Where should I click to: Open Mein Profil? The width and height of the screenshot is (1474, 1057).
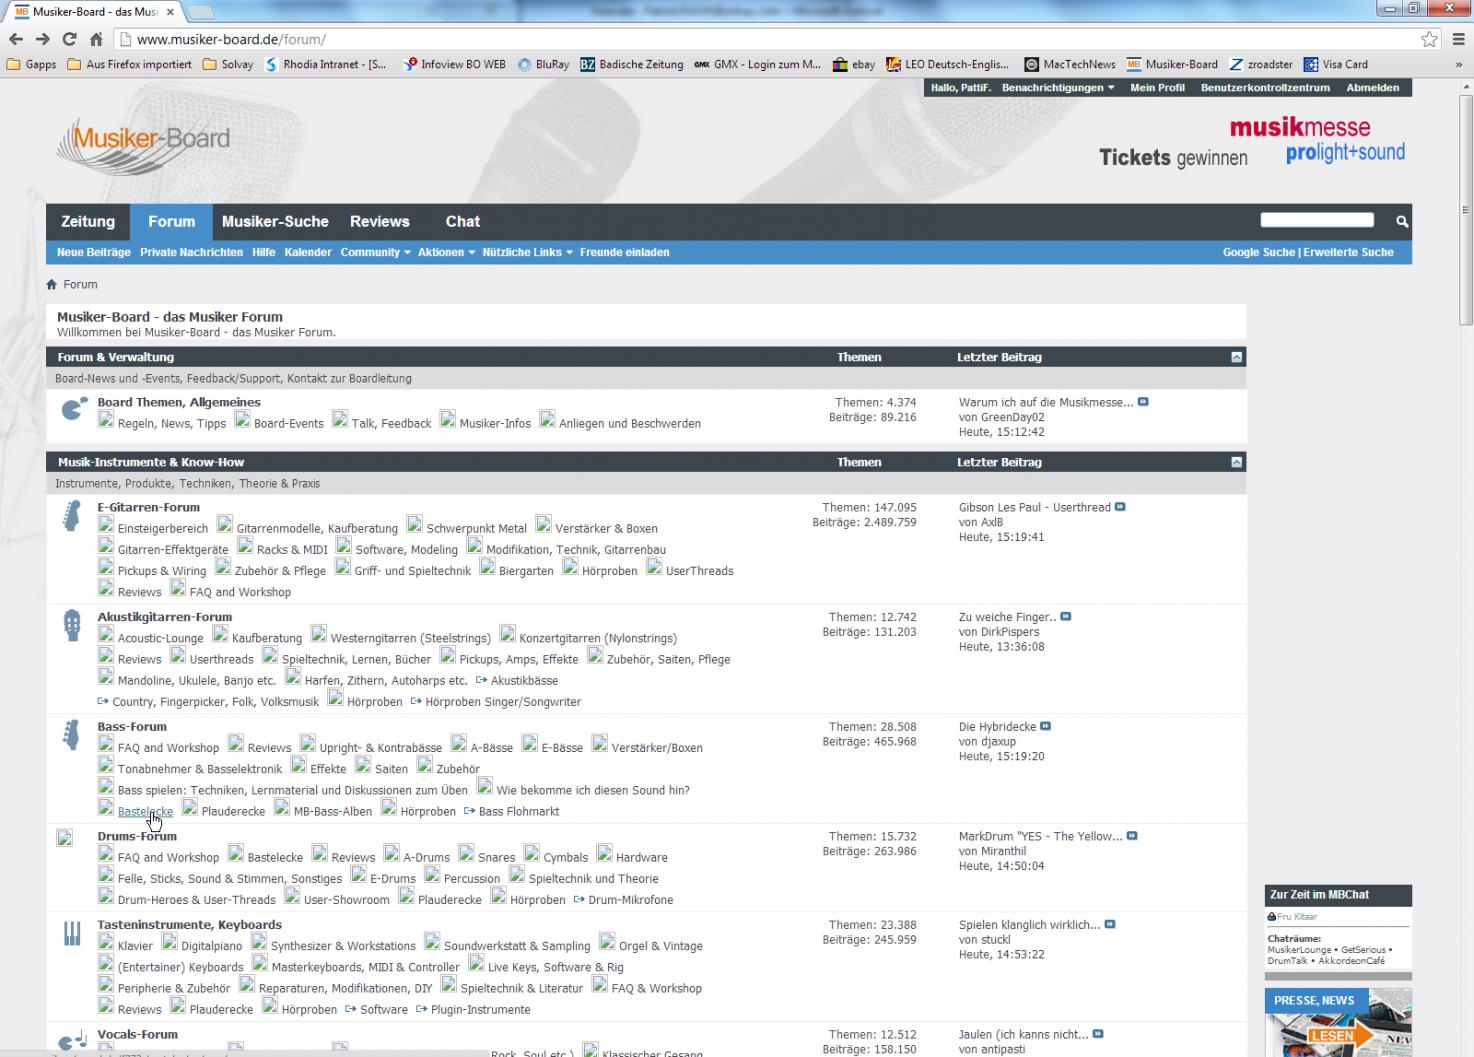(x=1157, y=88)
